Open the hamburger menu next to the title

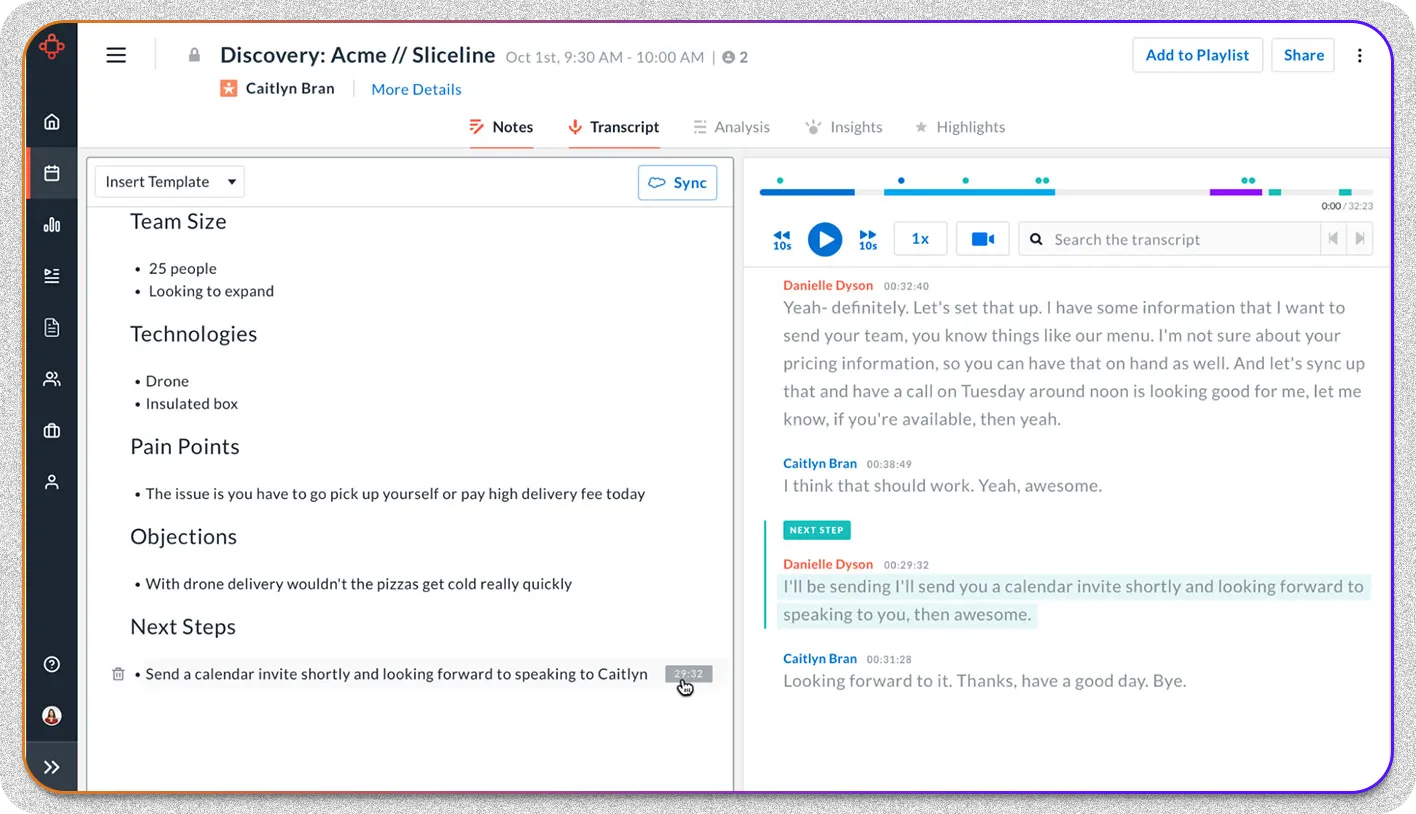pyautogui.click(x=116, y=55)
